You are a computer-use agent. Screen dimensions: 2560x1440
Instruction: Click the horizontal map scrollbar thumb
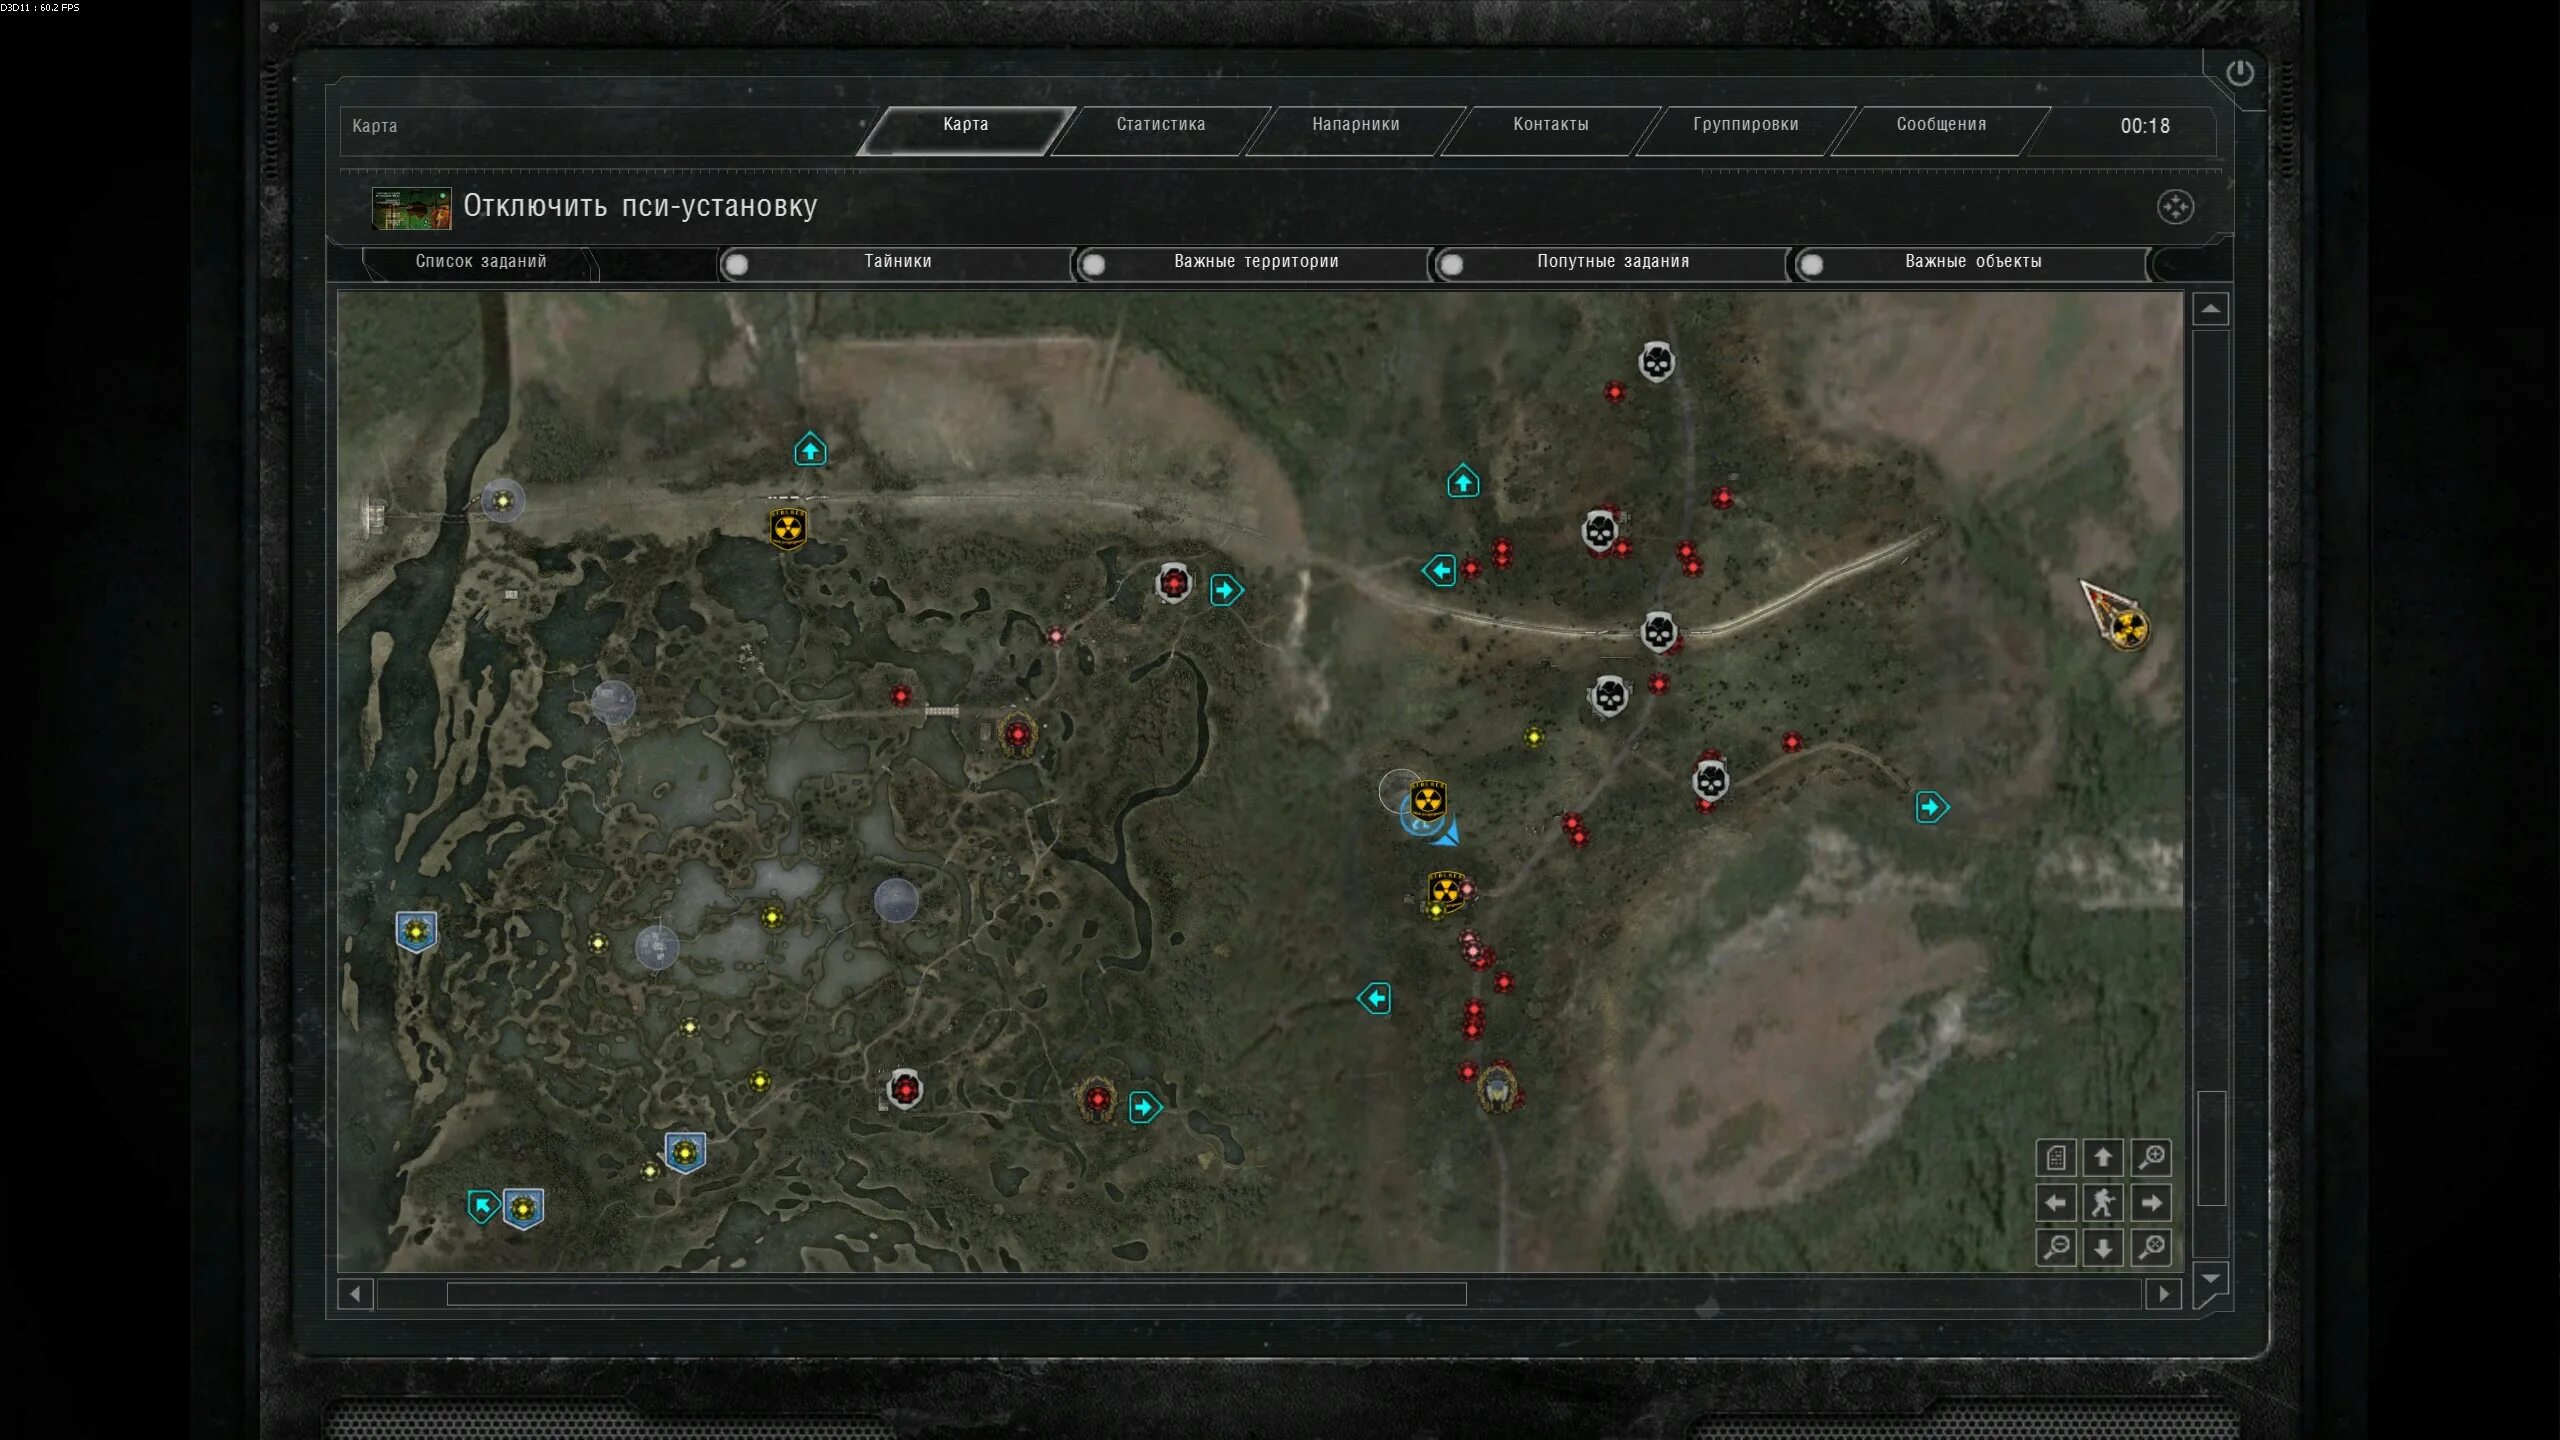point(955,1294)
